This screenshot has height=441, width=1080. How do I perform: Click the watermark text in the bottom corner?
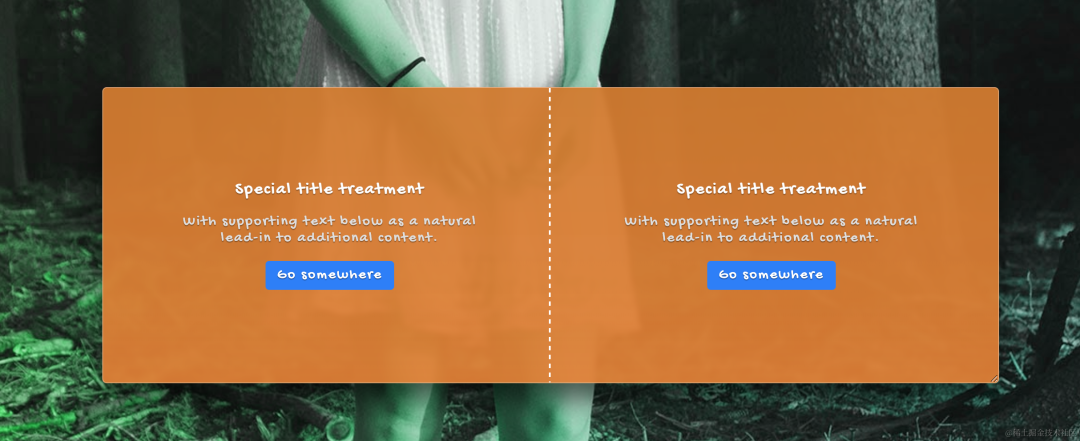[x=1041, y=433]
